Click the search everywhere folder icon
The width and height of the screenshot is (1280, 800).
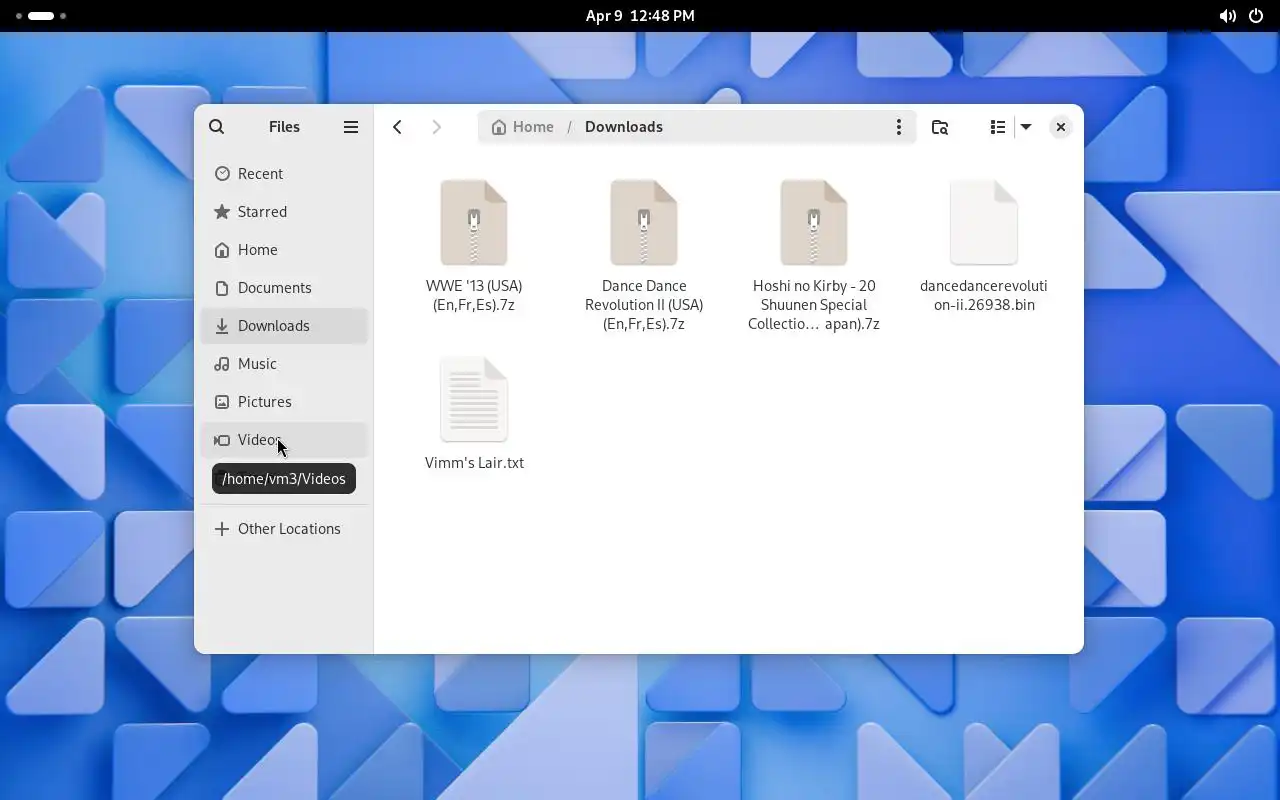click(940, 127)
